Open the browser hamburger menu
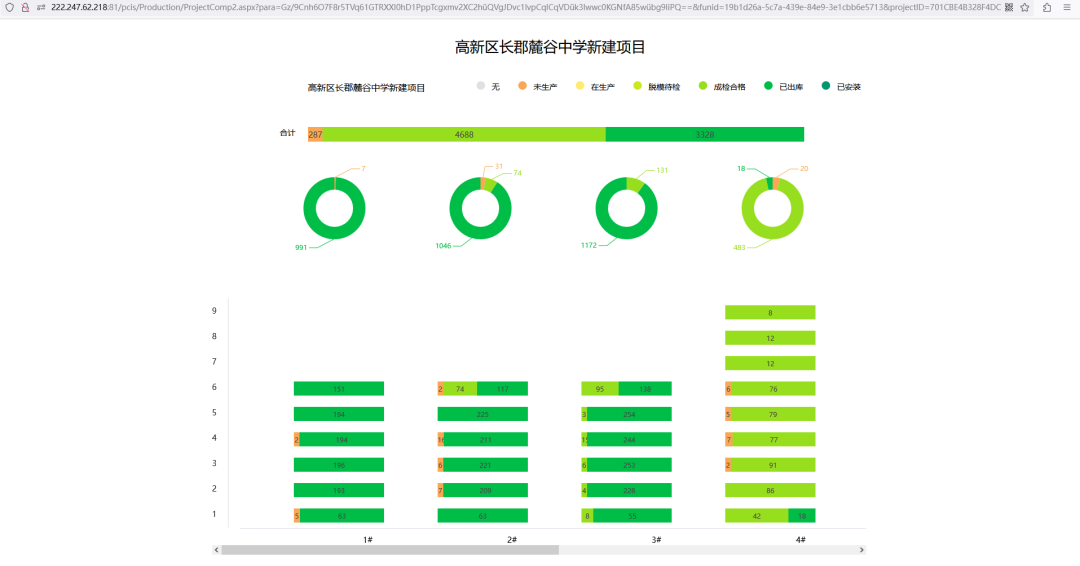 (x=1067, y=7)
